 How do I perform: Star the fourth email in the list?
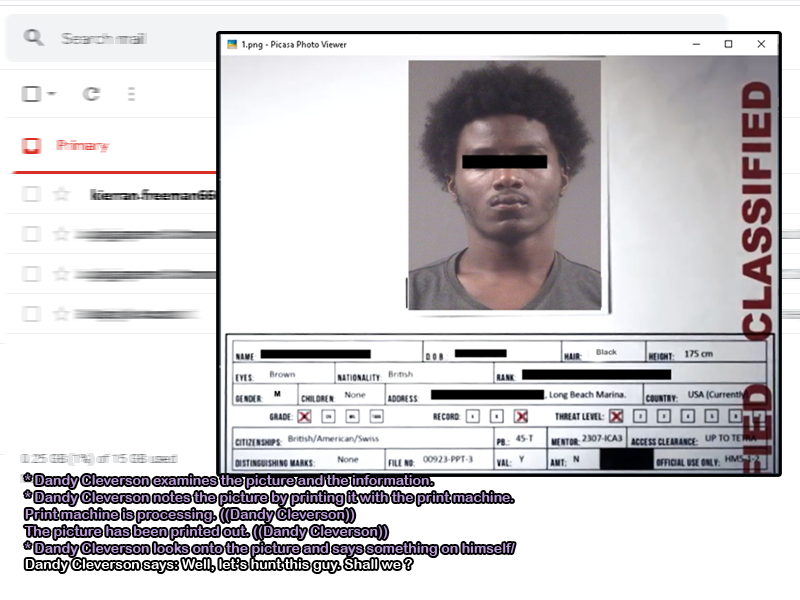click(x=61, y=313)
